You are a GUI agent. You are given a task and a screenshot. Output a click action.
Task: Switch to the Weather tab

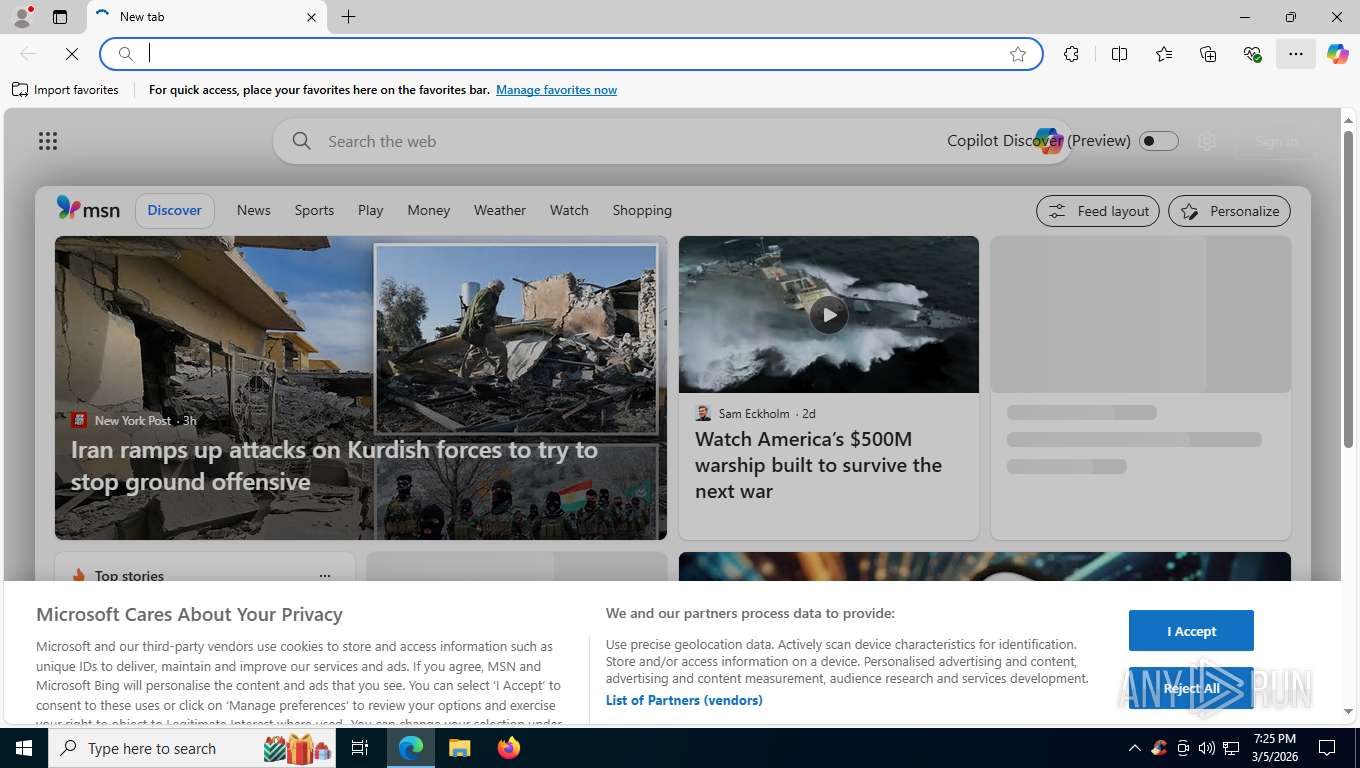[x=499, y=210]
